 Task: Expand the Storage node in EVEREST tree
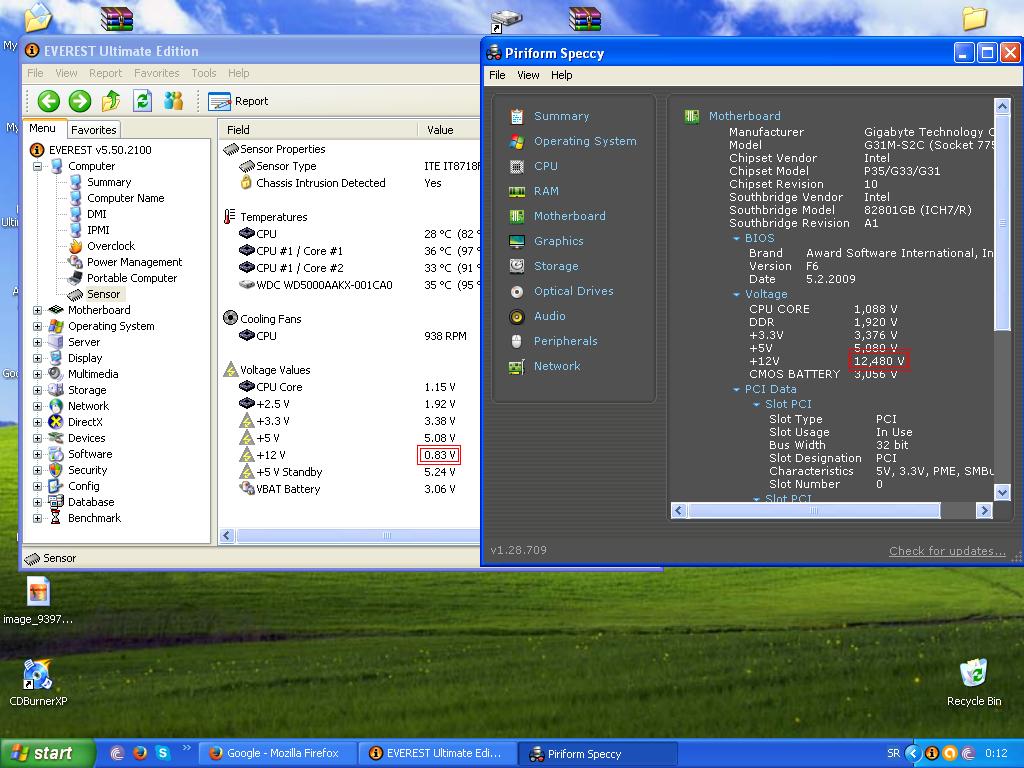(38, 390)
